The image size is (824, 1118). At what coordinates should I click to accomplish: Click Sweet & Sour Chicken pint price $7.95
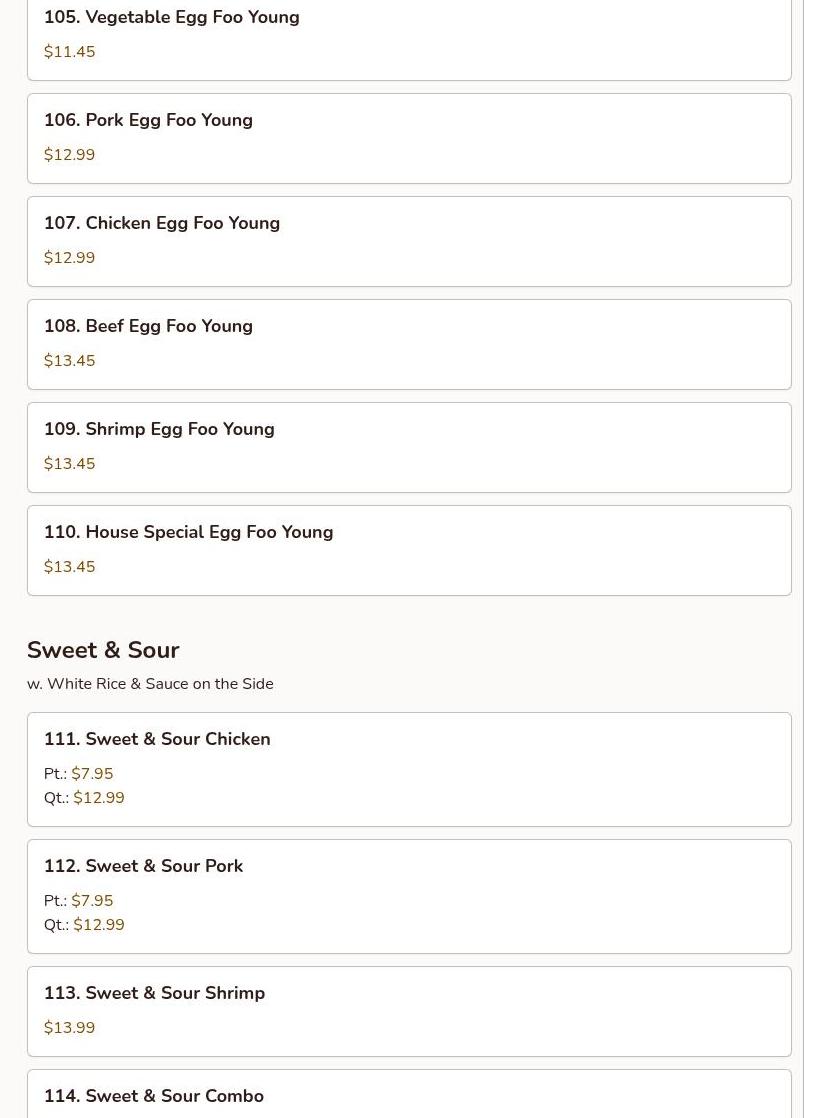(x=92, y=774)
